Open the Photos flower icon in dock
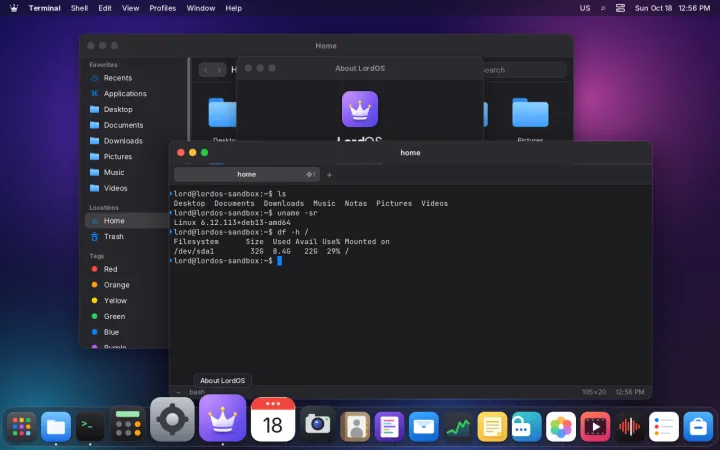The image size is (720, 450). pos(561,427)
